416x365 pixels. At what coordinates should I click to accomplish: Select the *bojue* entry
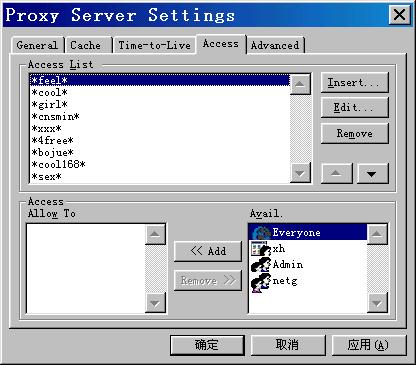click(160, 152)
